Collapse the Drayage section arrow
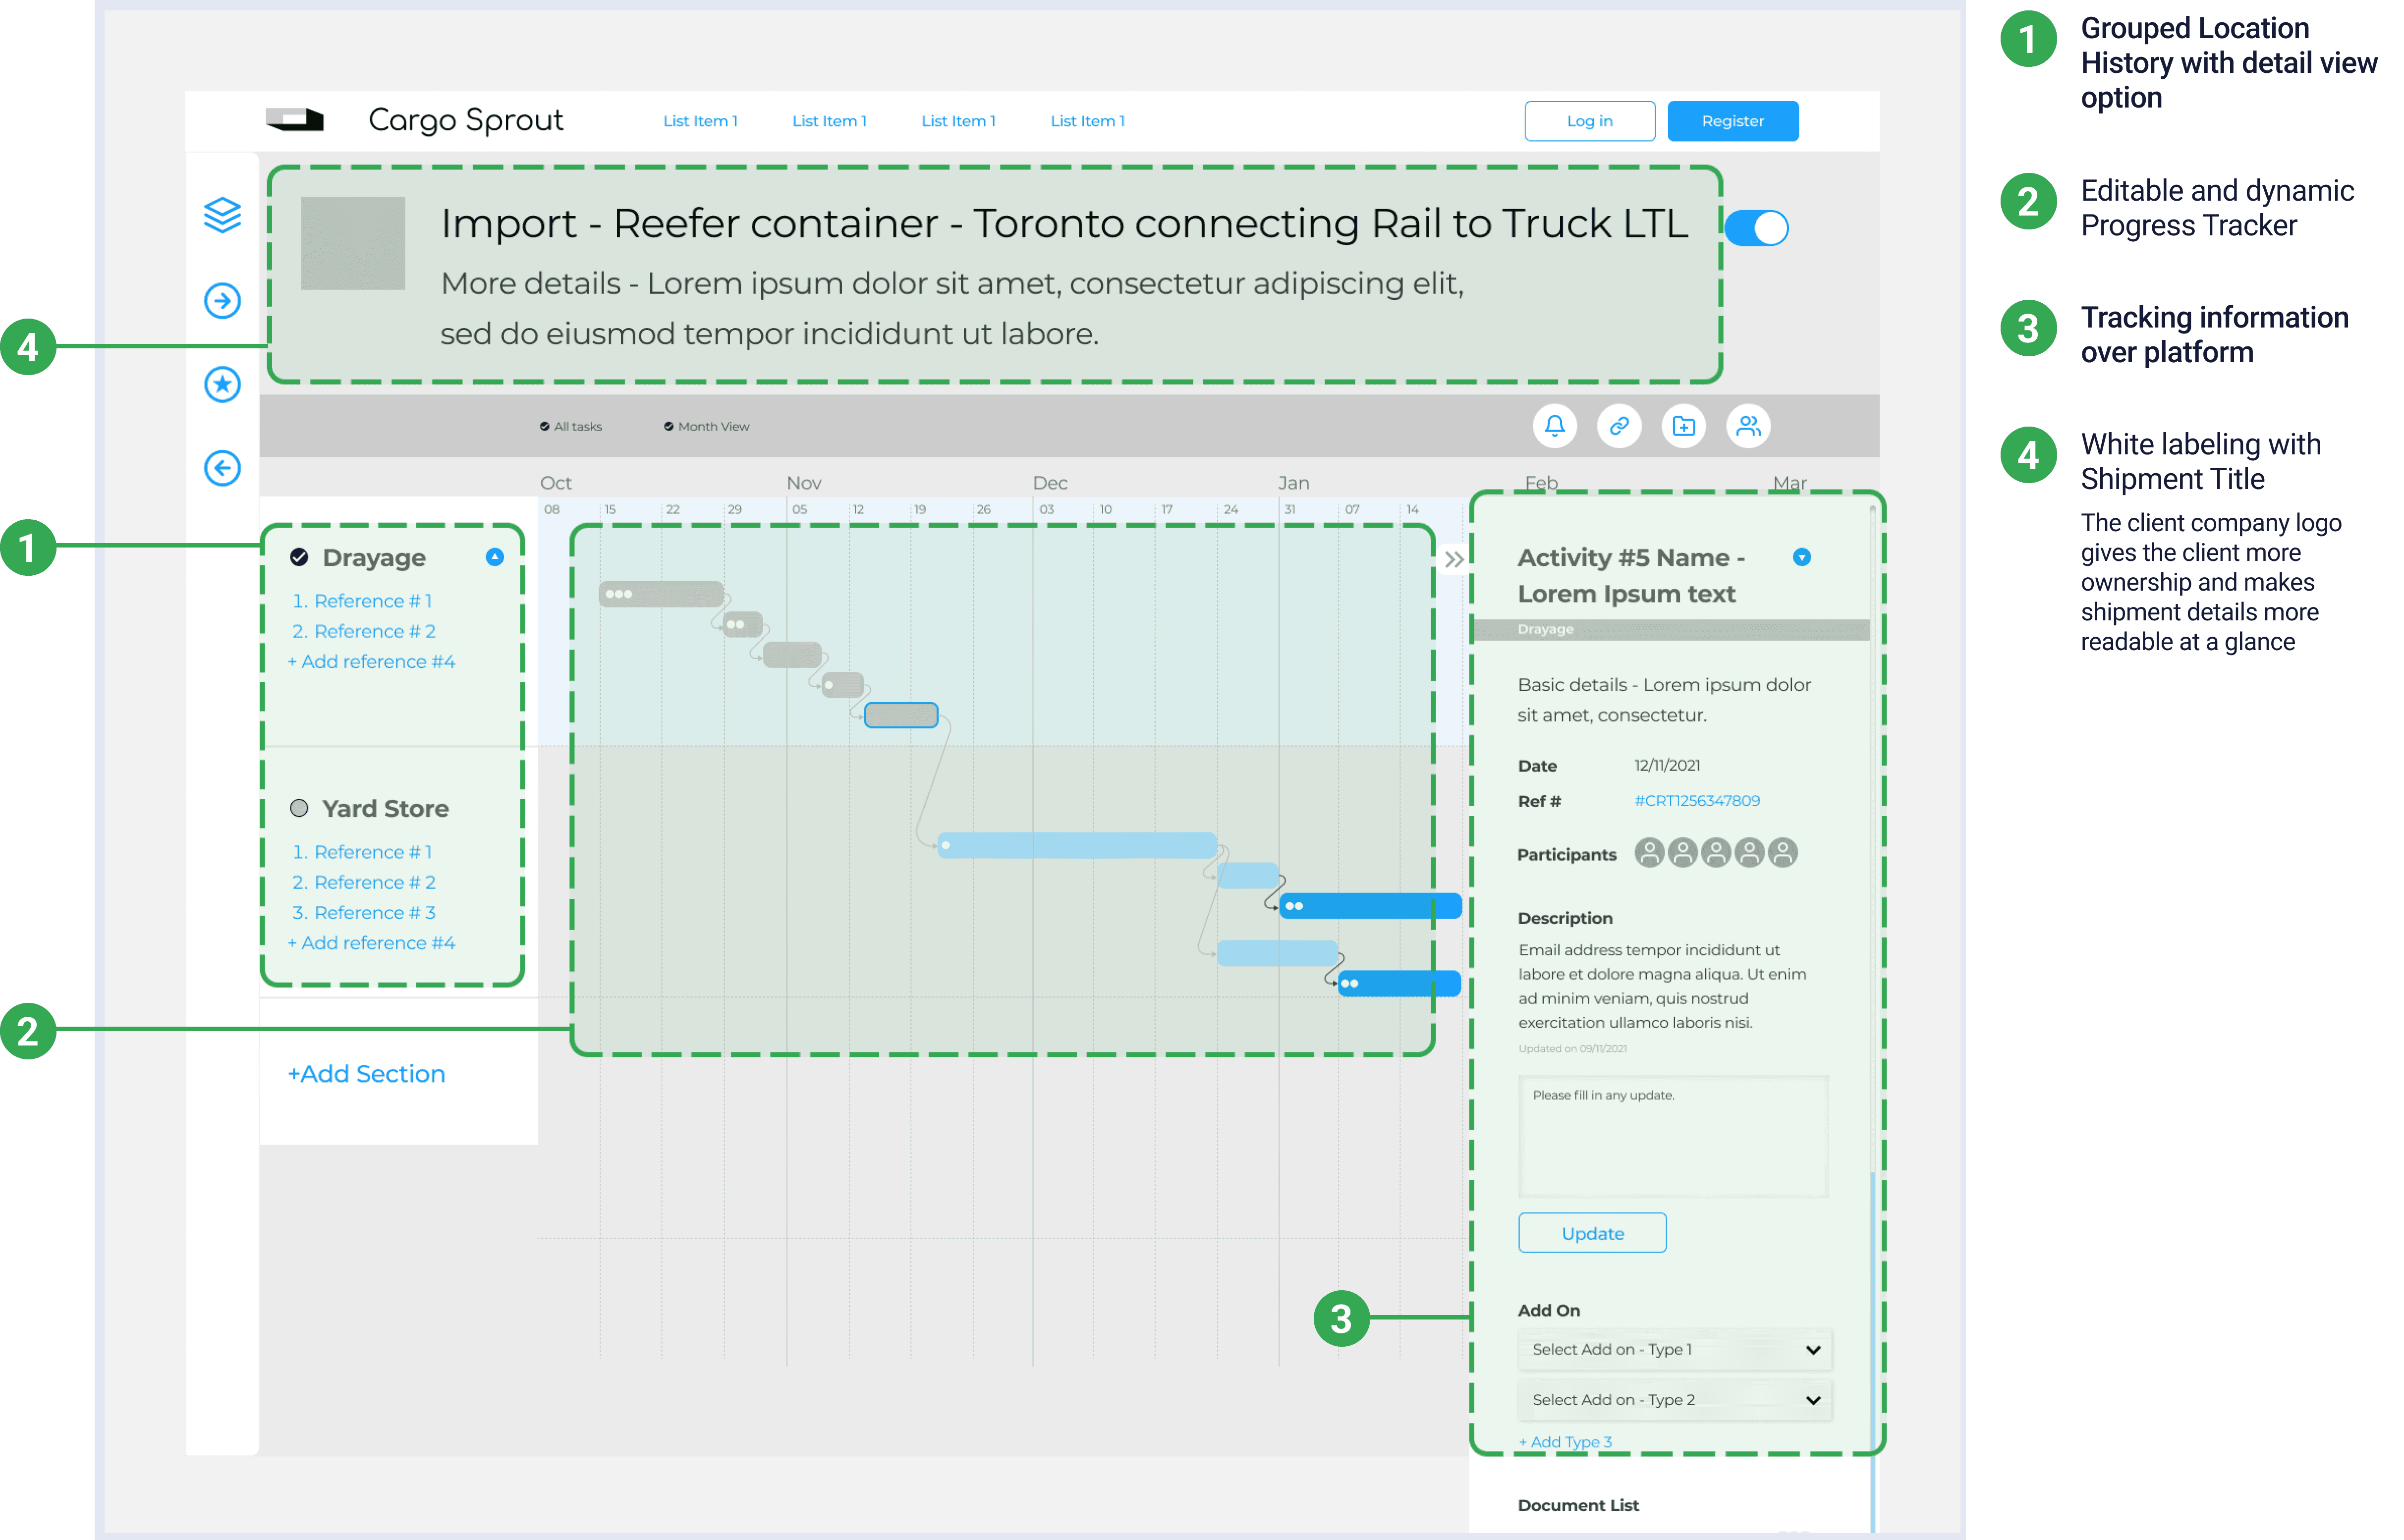Image resolution: width=2404 pixels, height=1540 pixels. click(494, 557)
